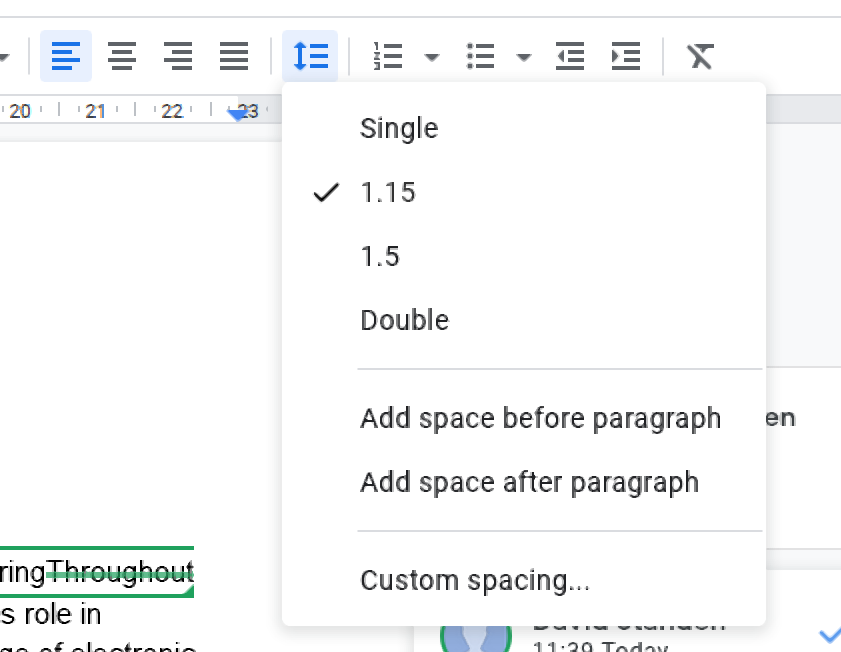Click the left align icon
The width and height of the screenshot is (841, 652).
tap(66, 57)
